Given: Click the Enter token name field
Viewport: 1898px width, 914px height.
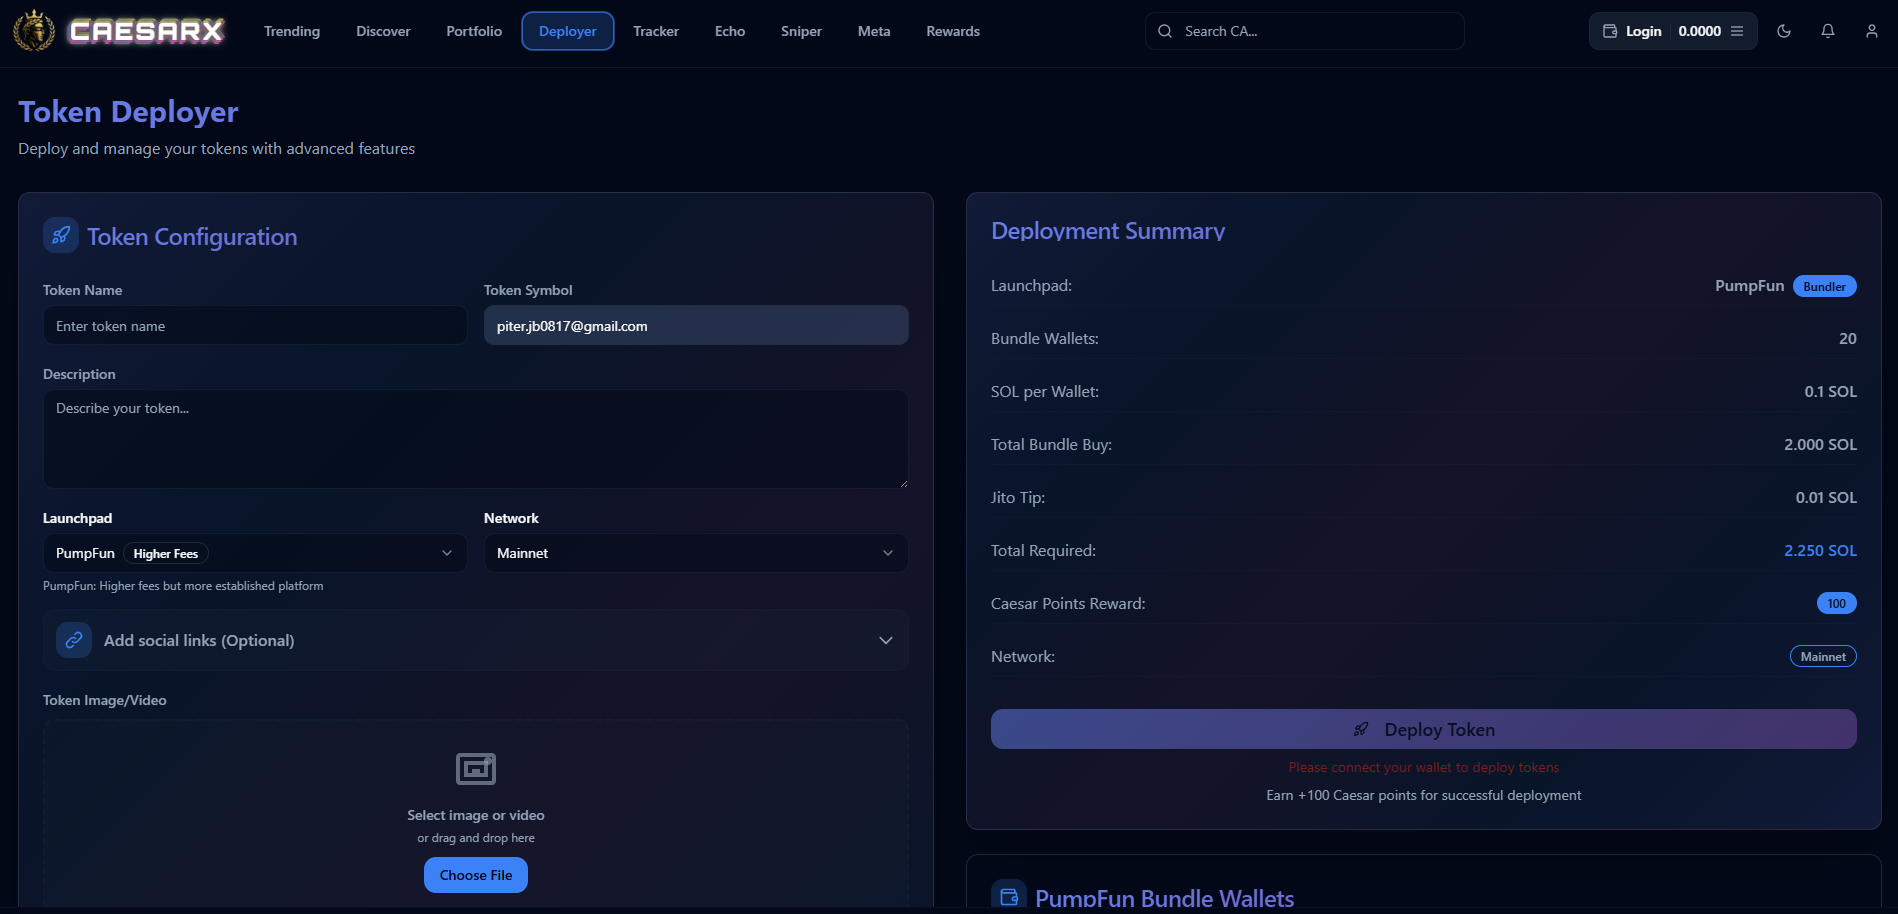Looking at the screenshot, I should (x=254, y=325).
